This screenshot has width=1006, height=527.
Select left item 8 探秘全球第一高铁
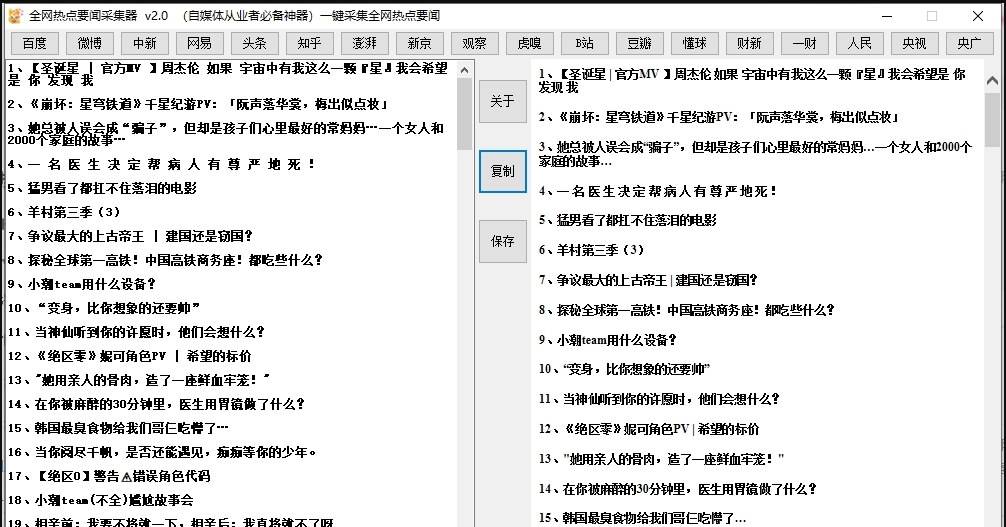coord(166,260)
